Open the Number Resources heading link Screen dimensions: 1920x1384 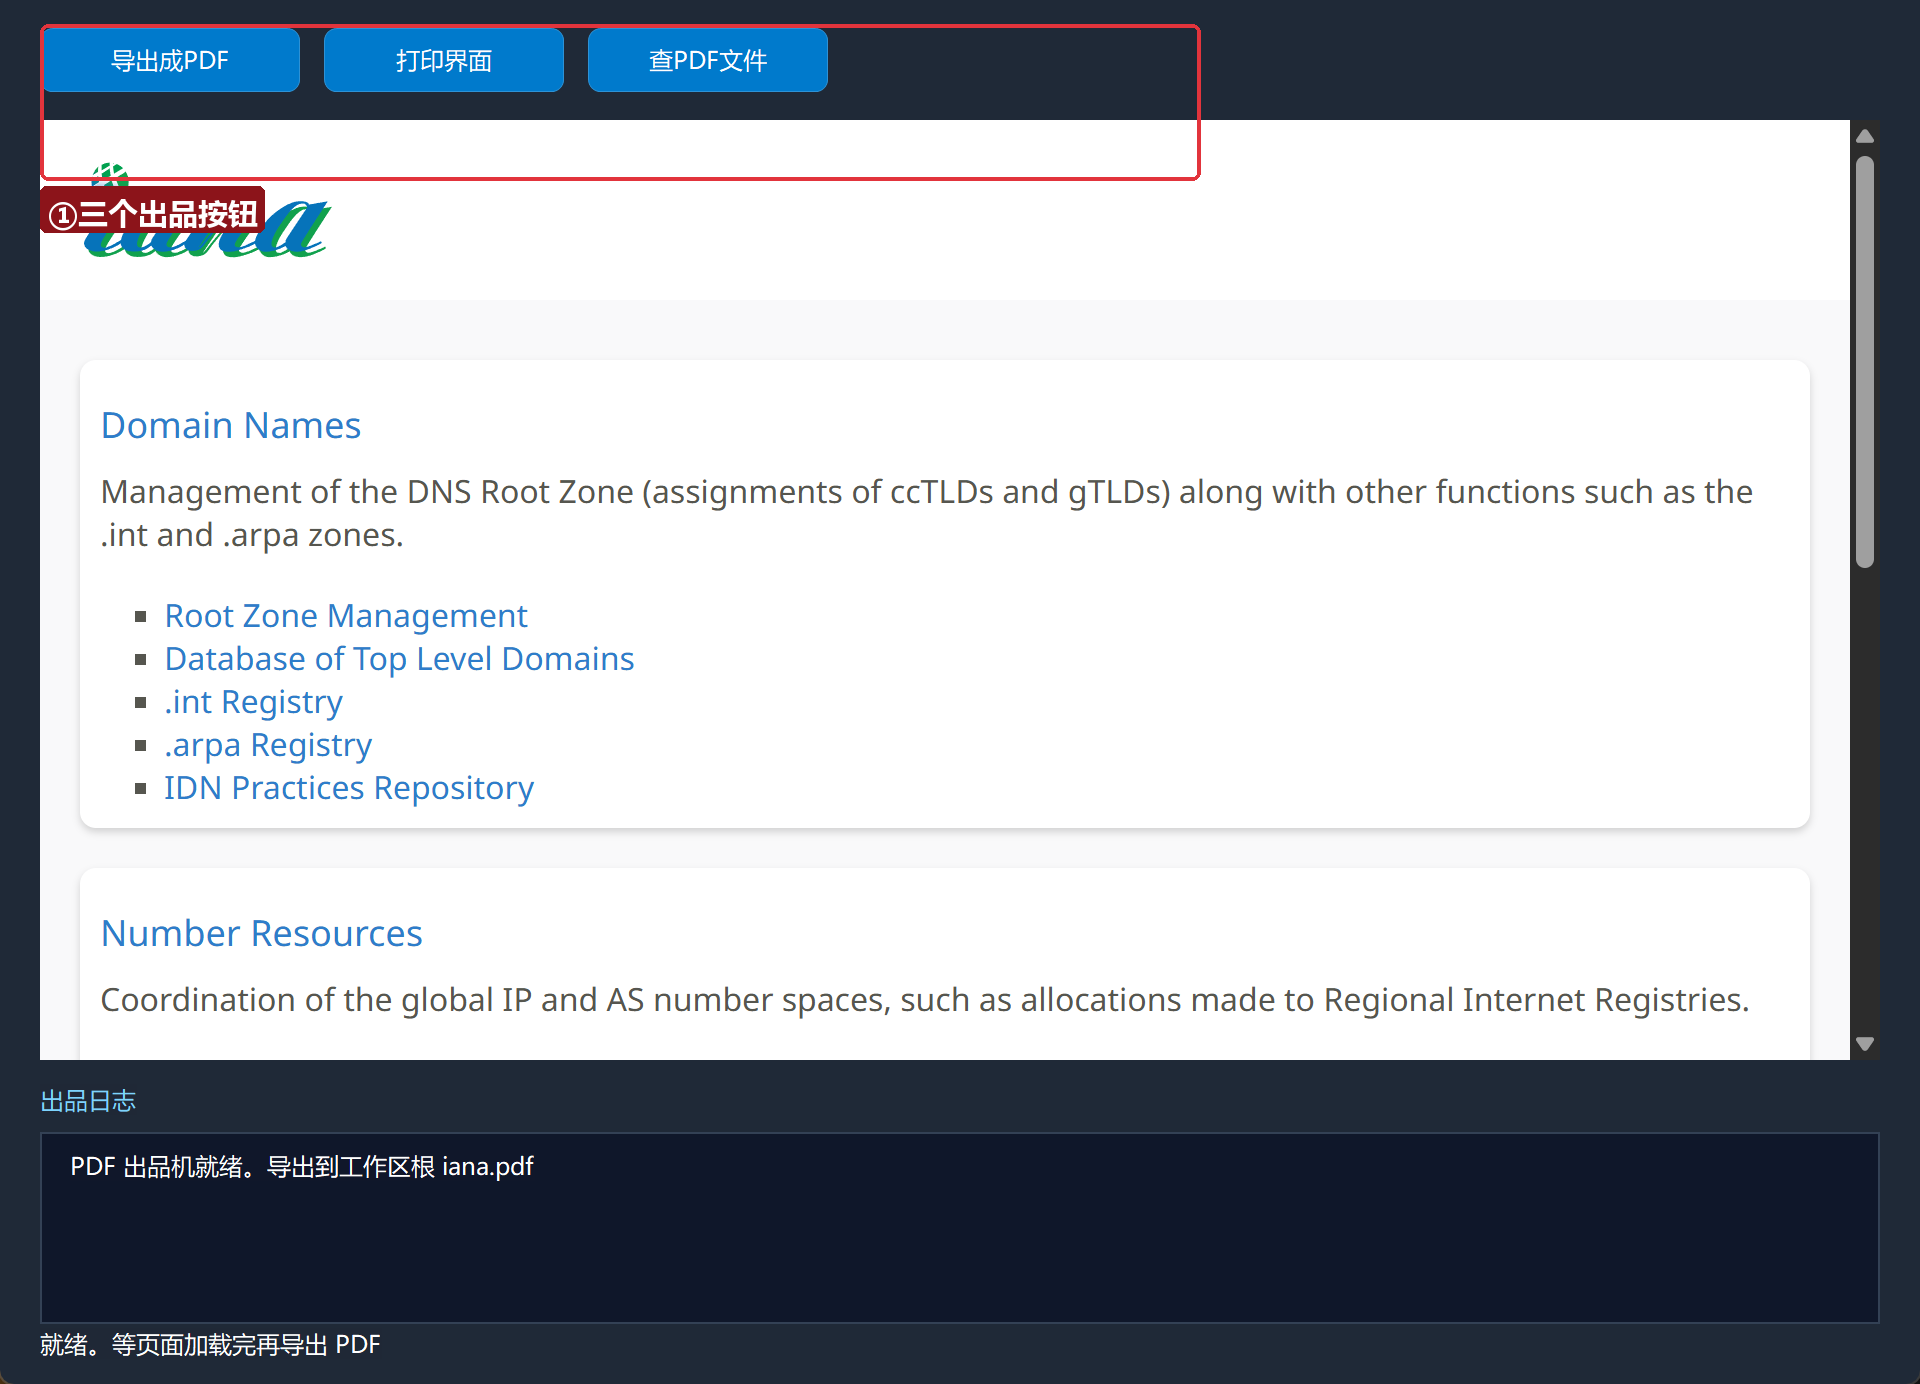point(262,934)
